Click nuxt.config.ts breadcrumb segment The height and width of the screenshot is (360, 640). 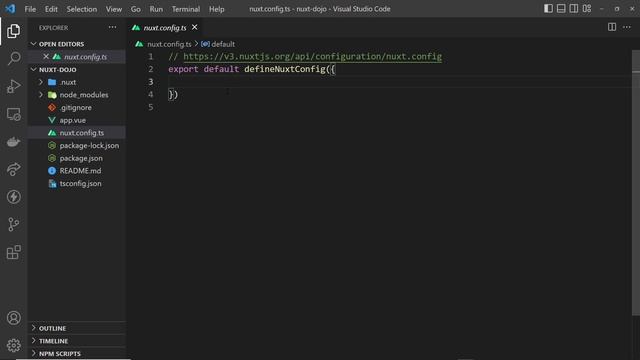click(x=169, y=44)
